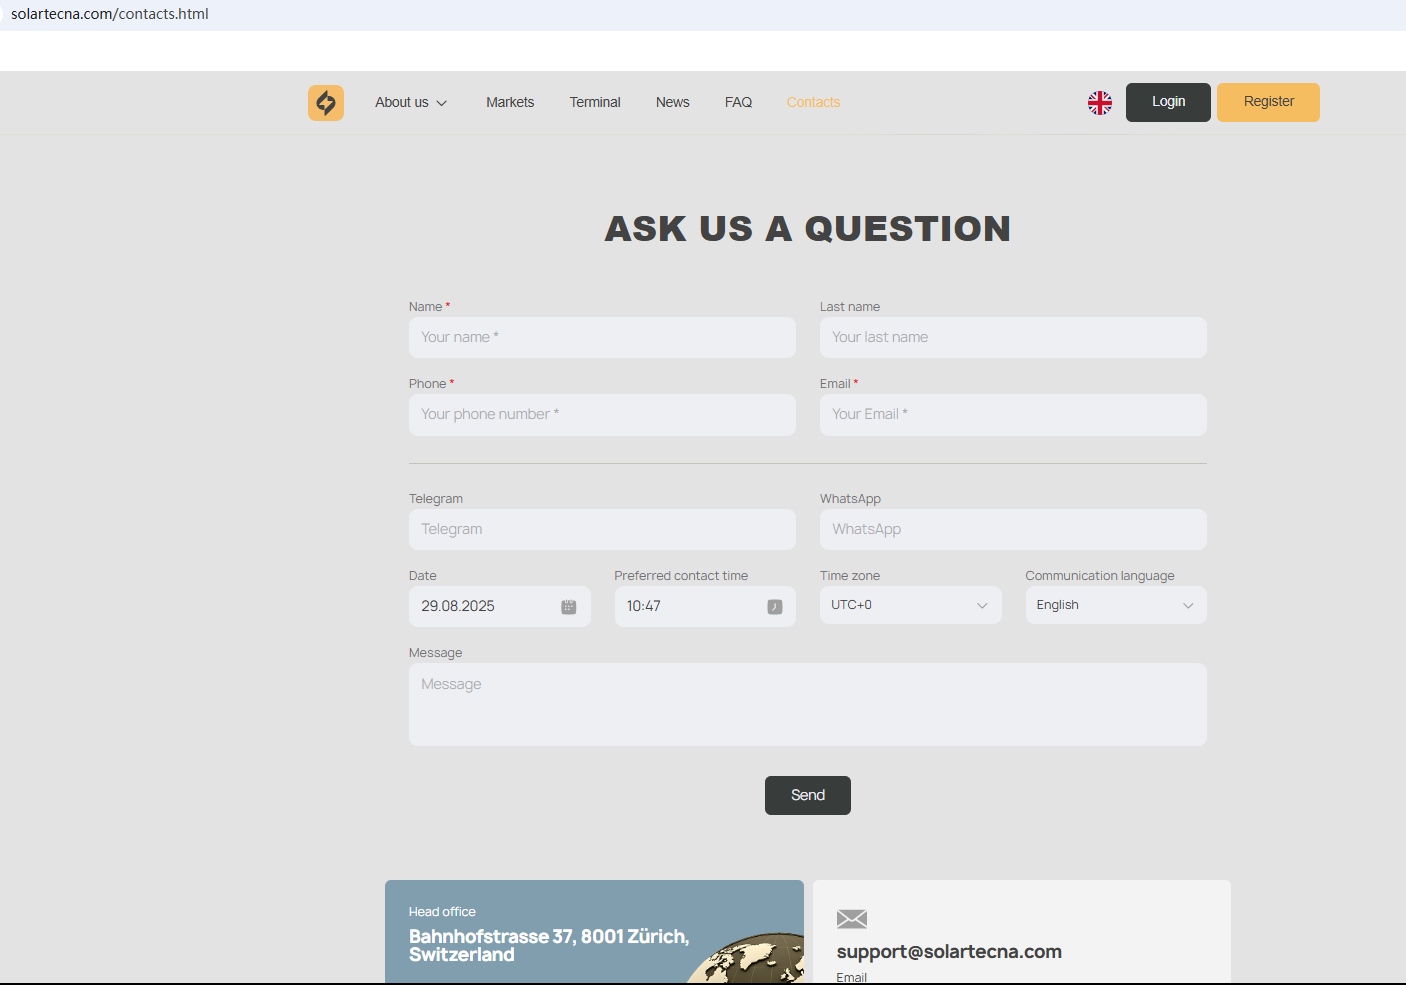Select the Your phone number field

[601, 415]
